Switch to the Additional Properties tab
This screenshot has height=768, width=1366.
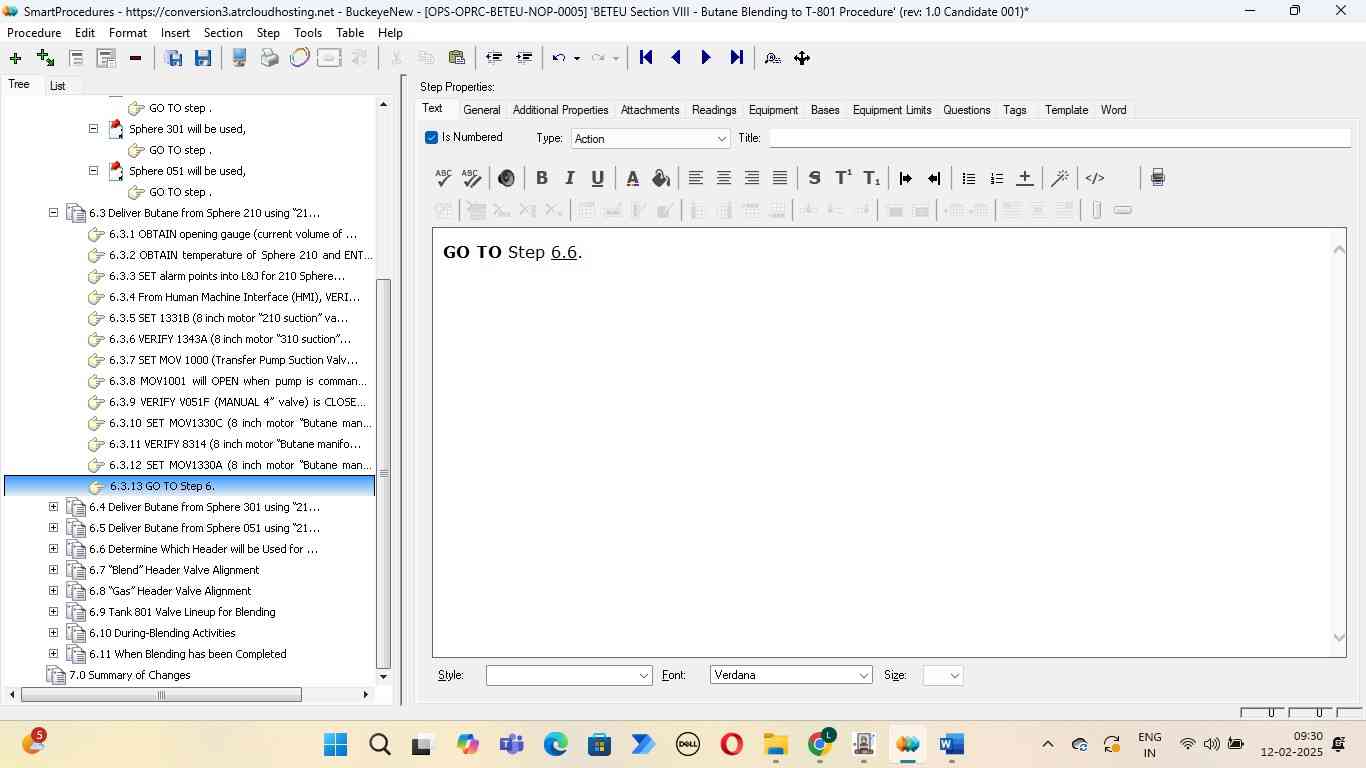560,110
